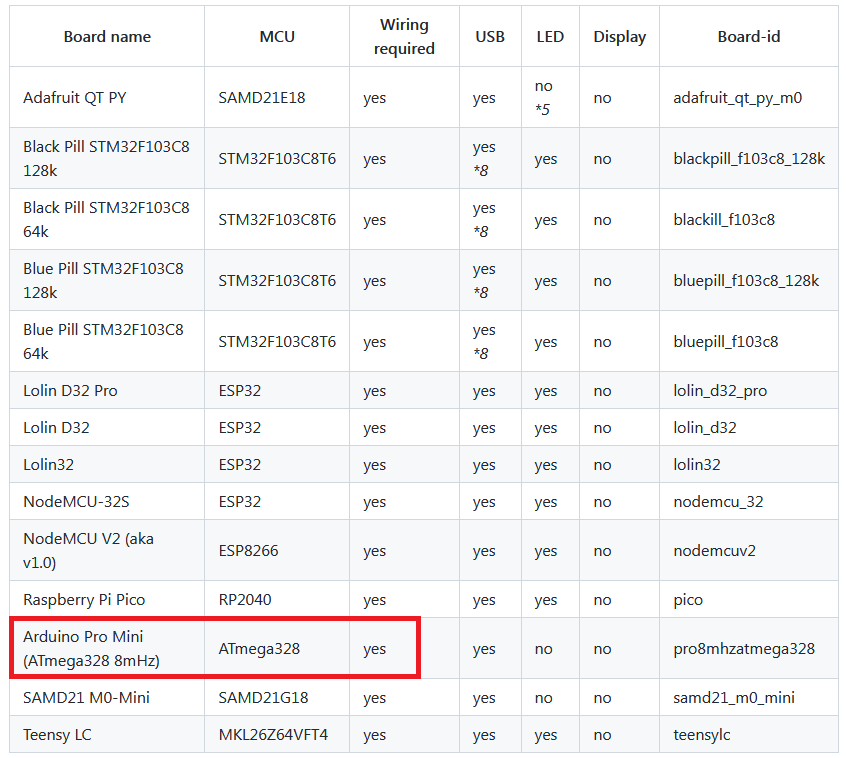Click the "RP2040" MCU cell
The height and width of the screenshot is (758, 846).
245,600
